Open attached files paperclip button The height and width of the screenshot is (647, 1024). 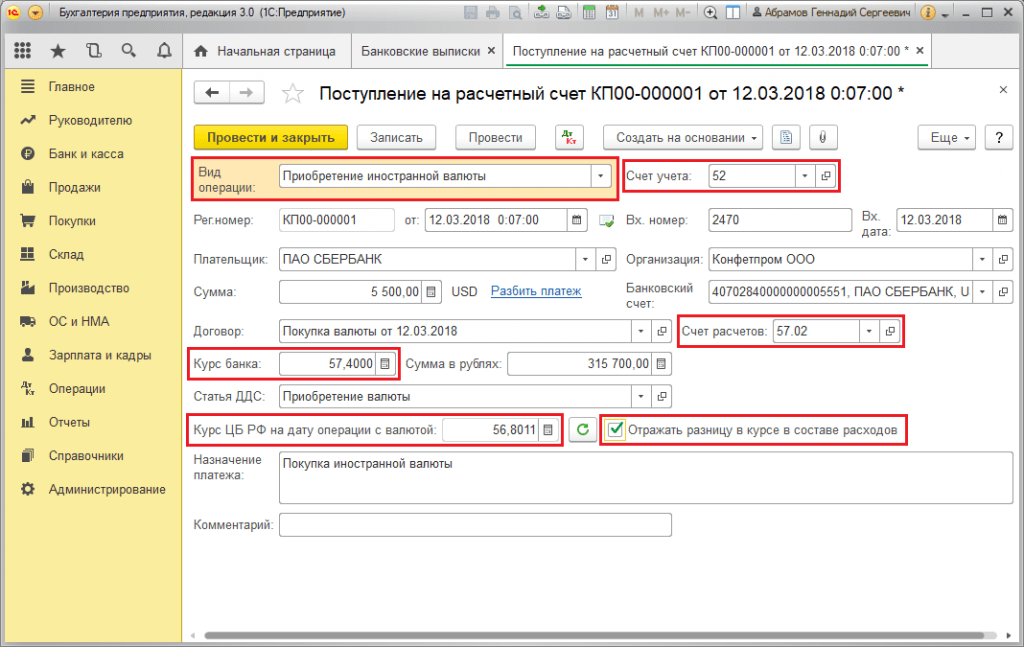point(823,138)
